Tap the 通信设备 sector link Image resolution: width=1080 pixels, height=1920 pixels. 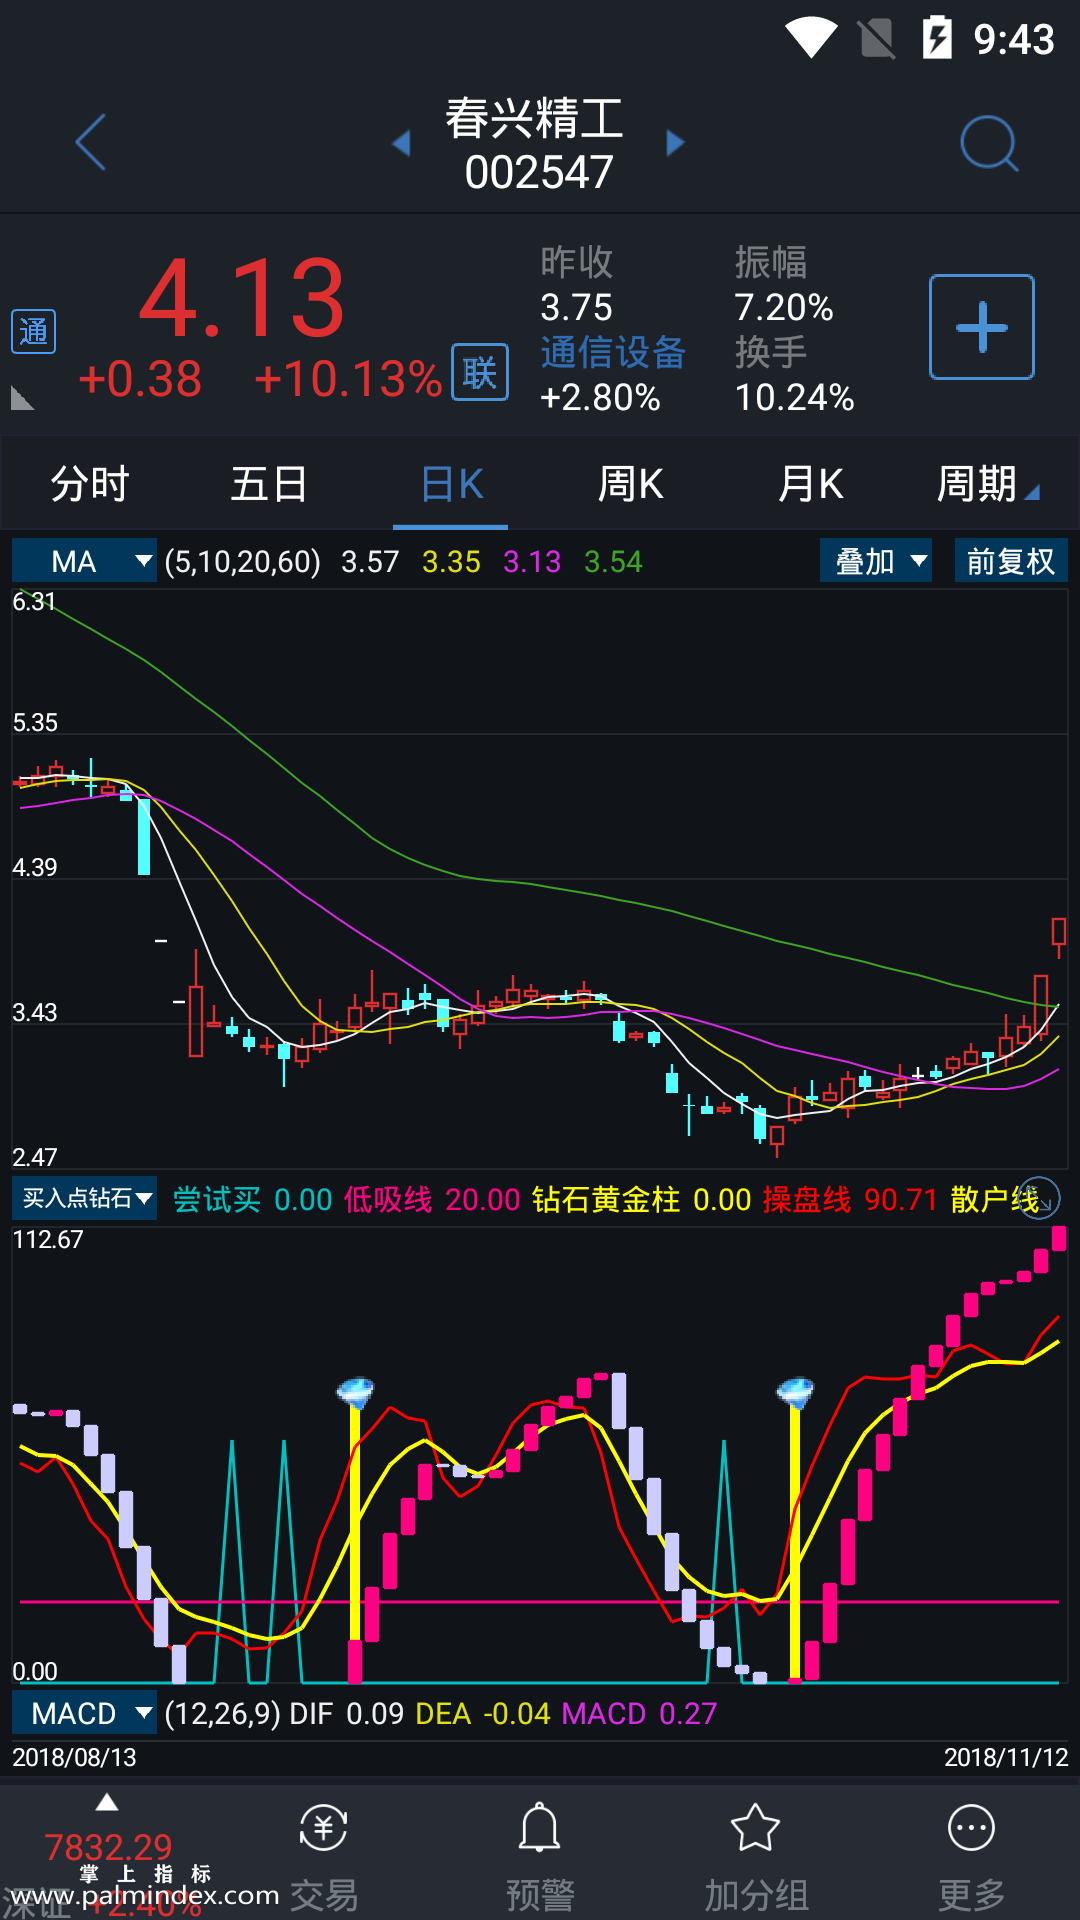pyautogui.click(x=613, y=352)
